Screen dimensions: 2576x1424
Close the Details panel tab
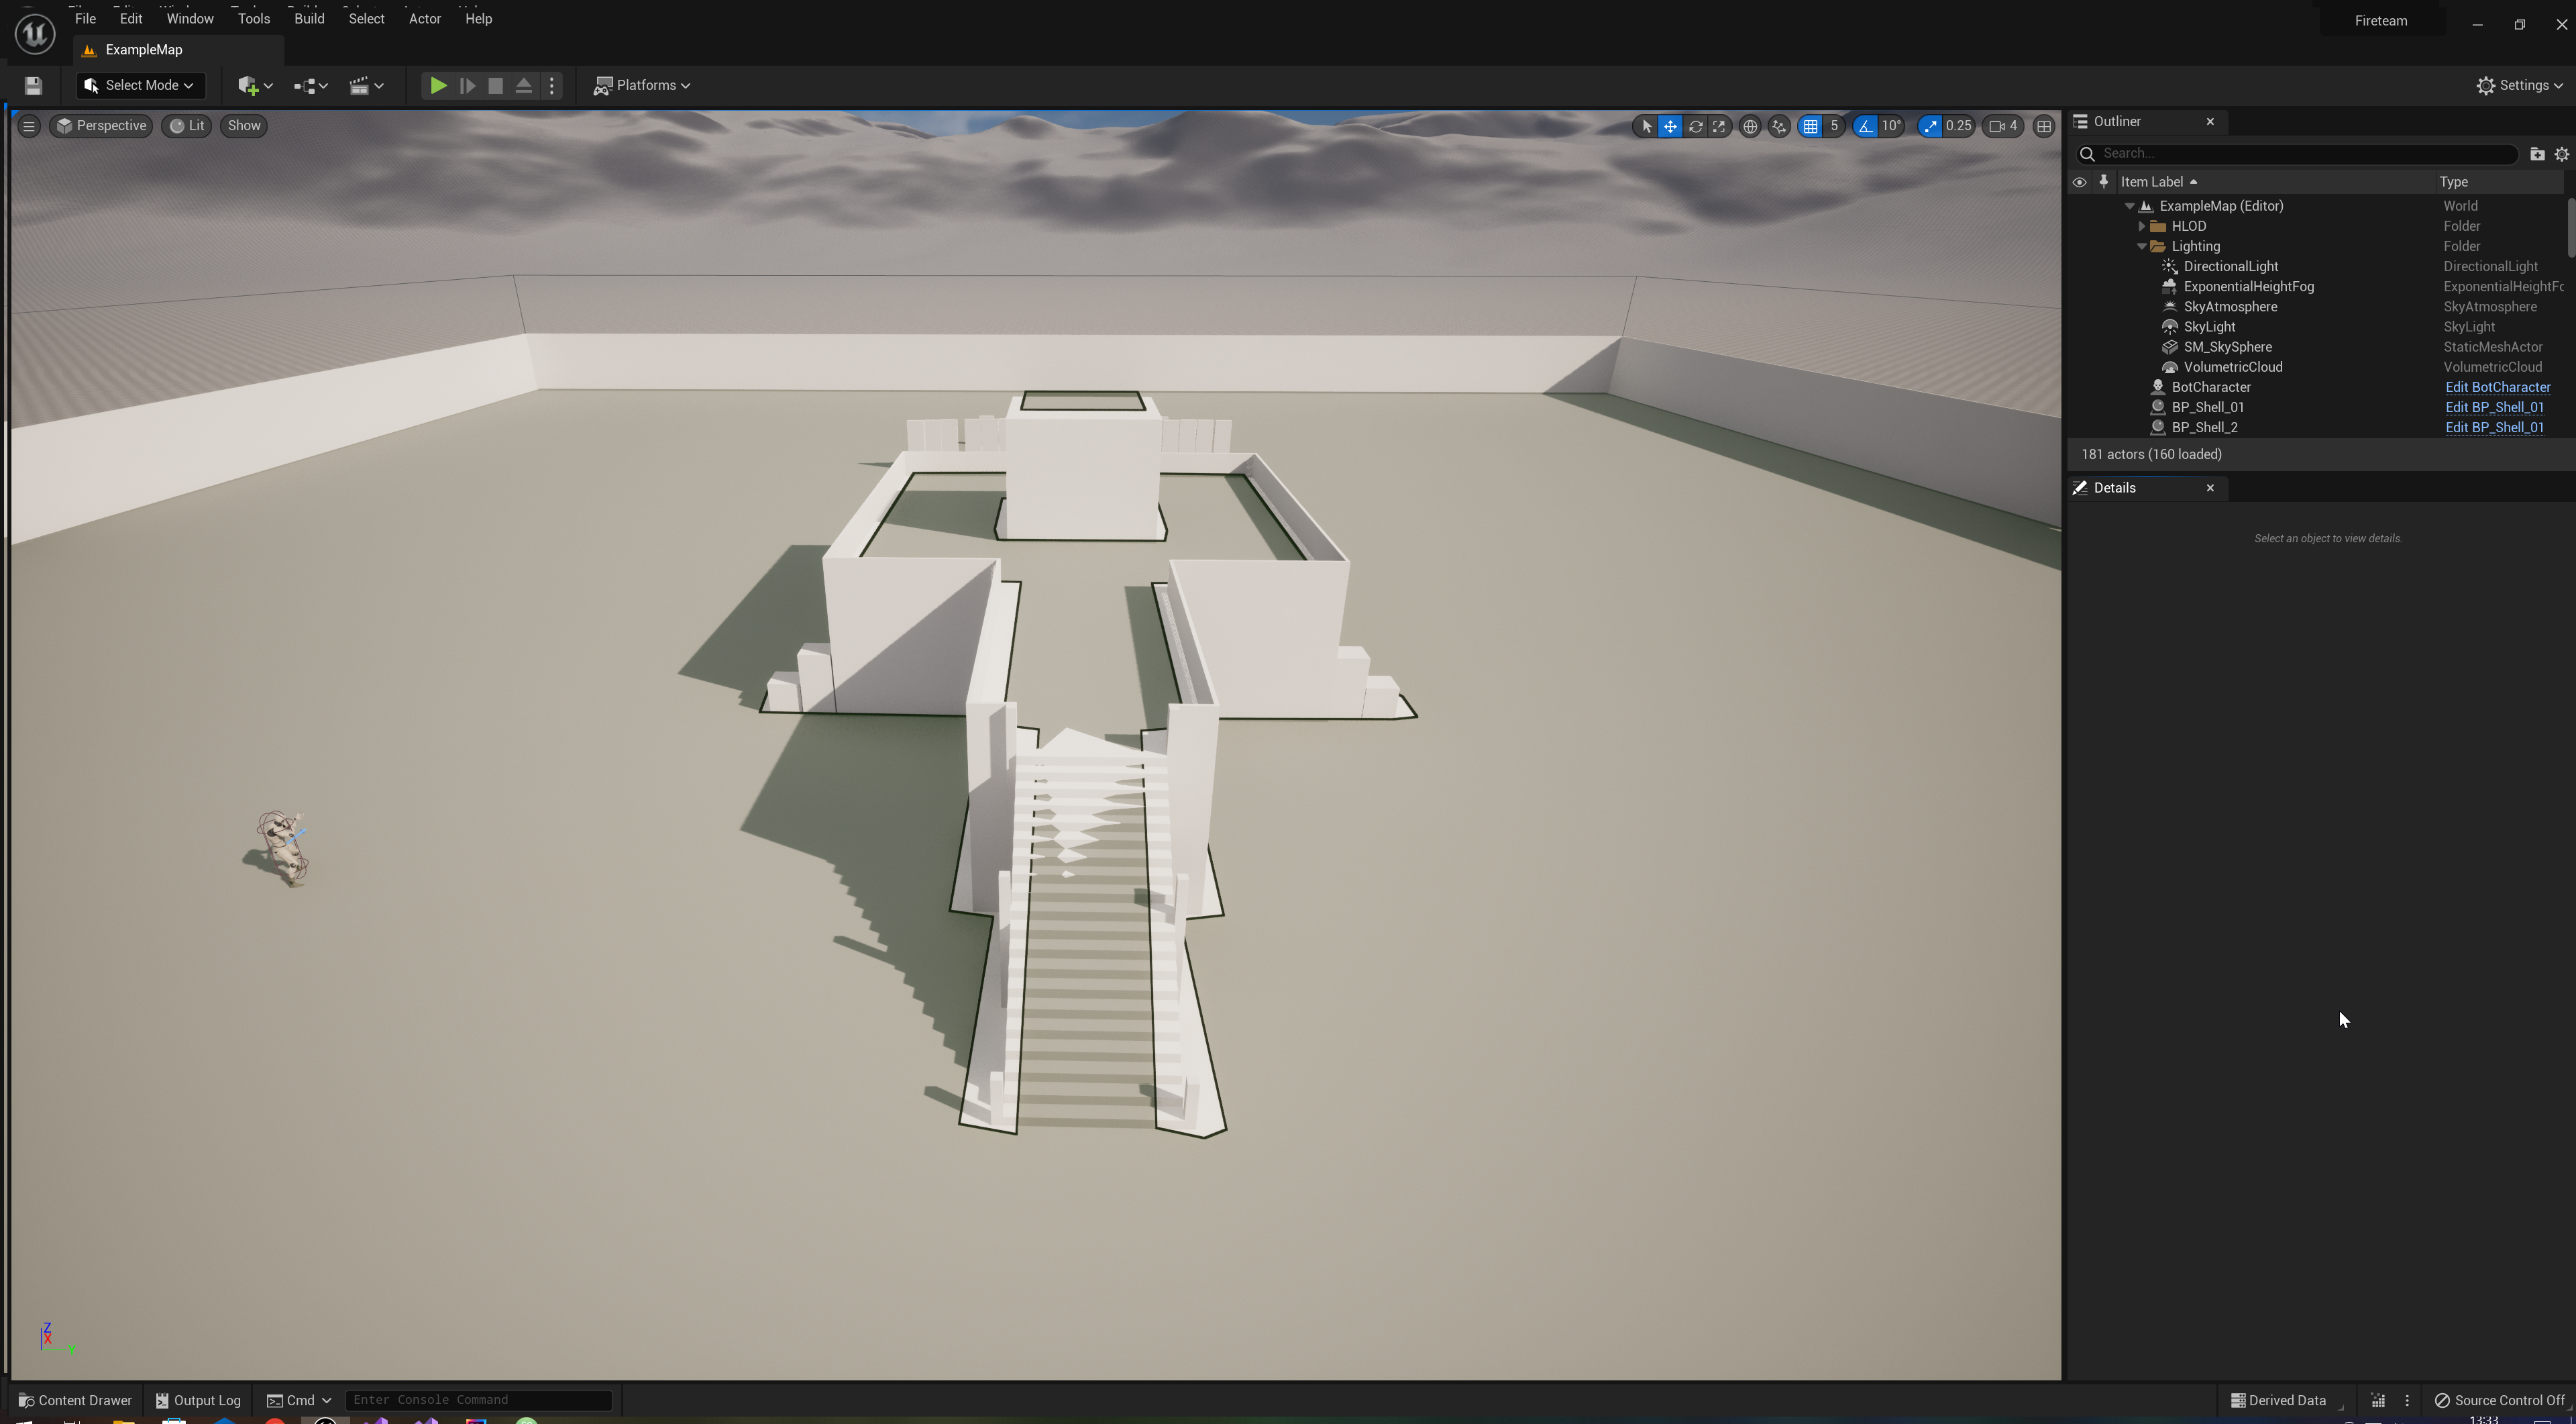tap(2210, 488)
